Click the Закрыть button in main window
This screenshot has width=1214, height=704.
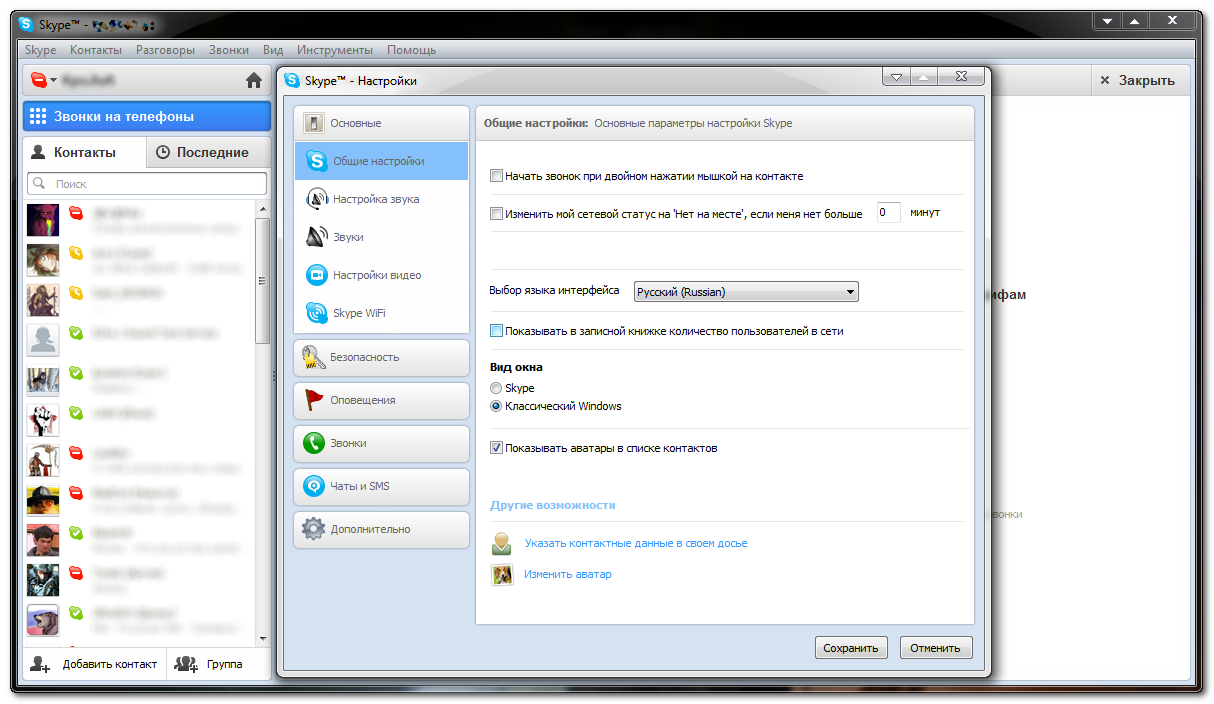(1138, 80)
